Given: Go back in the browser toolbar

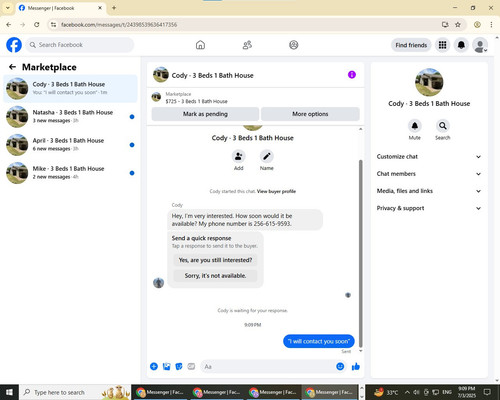Looking at the screenshot, I should (9, 24).
